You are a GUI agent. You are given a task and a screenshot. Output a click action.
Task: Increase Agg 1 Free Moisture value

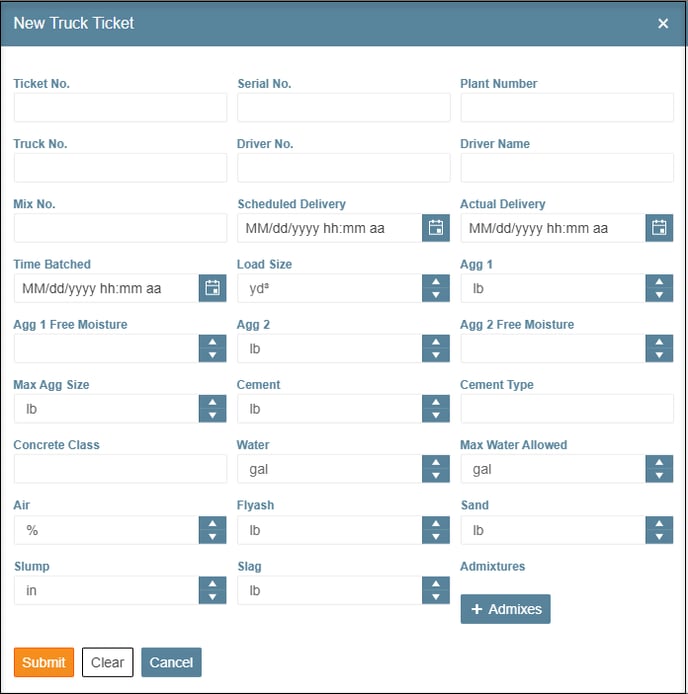[x=213, y=342]
